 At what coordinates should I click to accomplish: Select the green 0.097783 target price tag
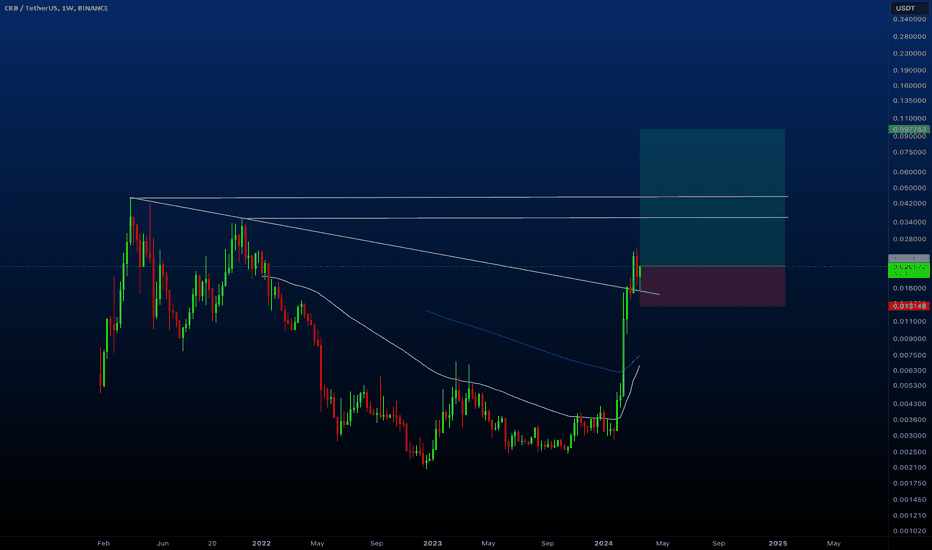pyautogui.click(x=909, y=129)
